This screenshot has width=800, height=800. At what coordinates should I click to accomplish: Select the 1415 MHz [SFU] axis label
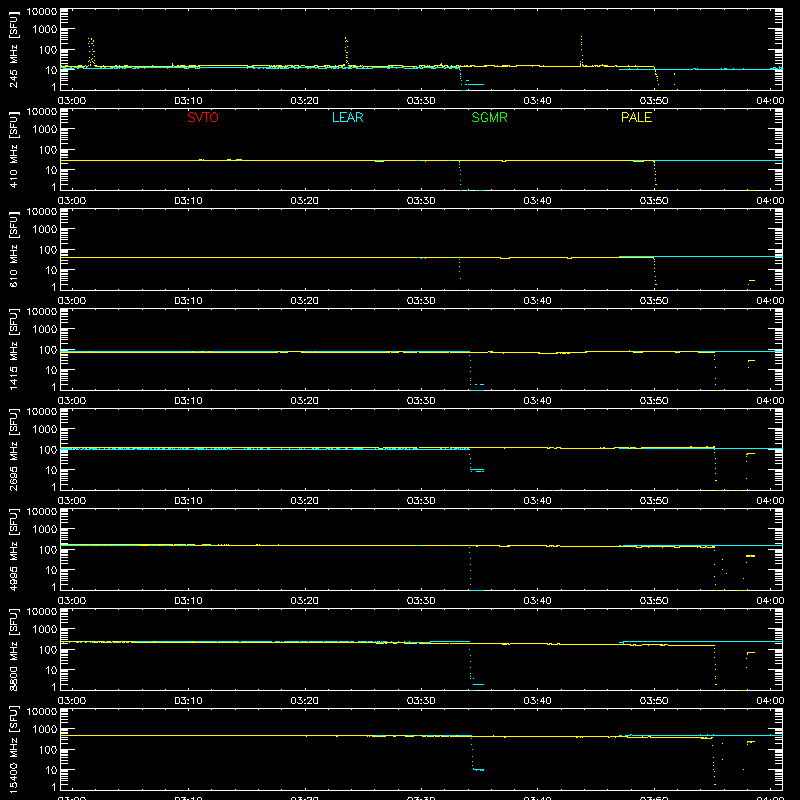coord(14,350)
